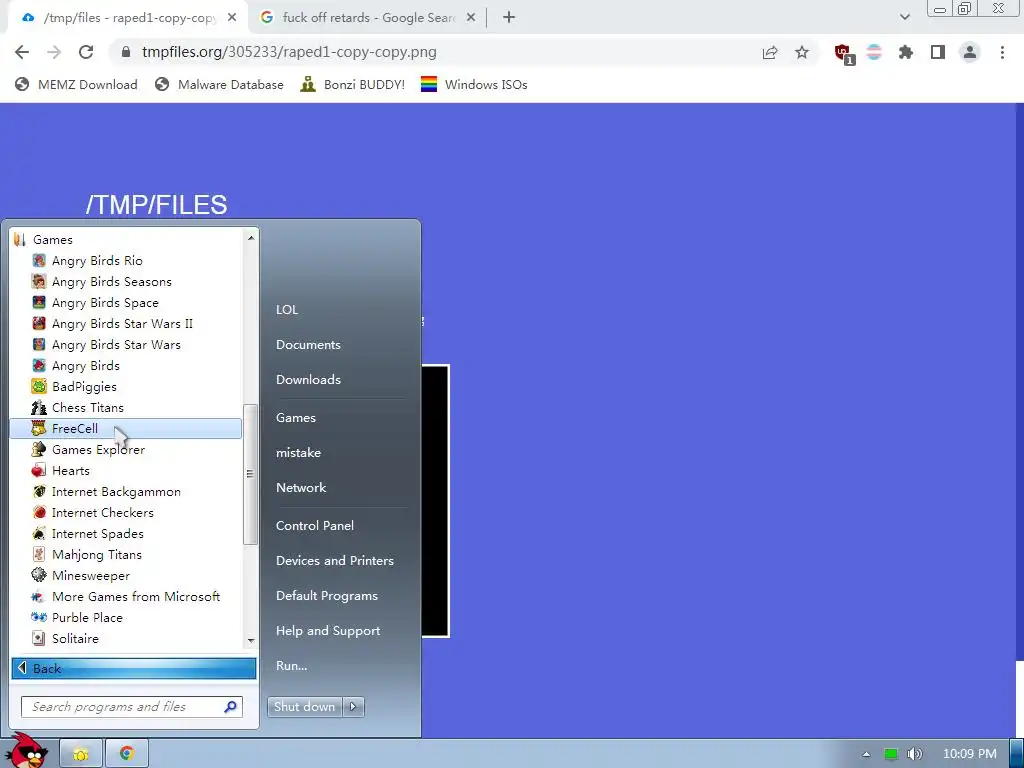This screenshot has height=768, width=1024.
Task: Click the volume speaker tray icon
Action: coord(915,754)
